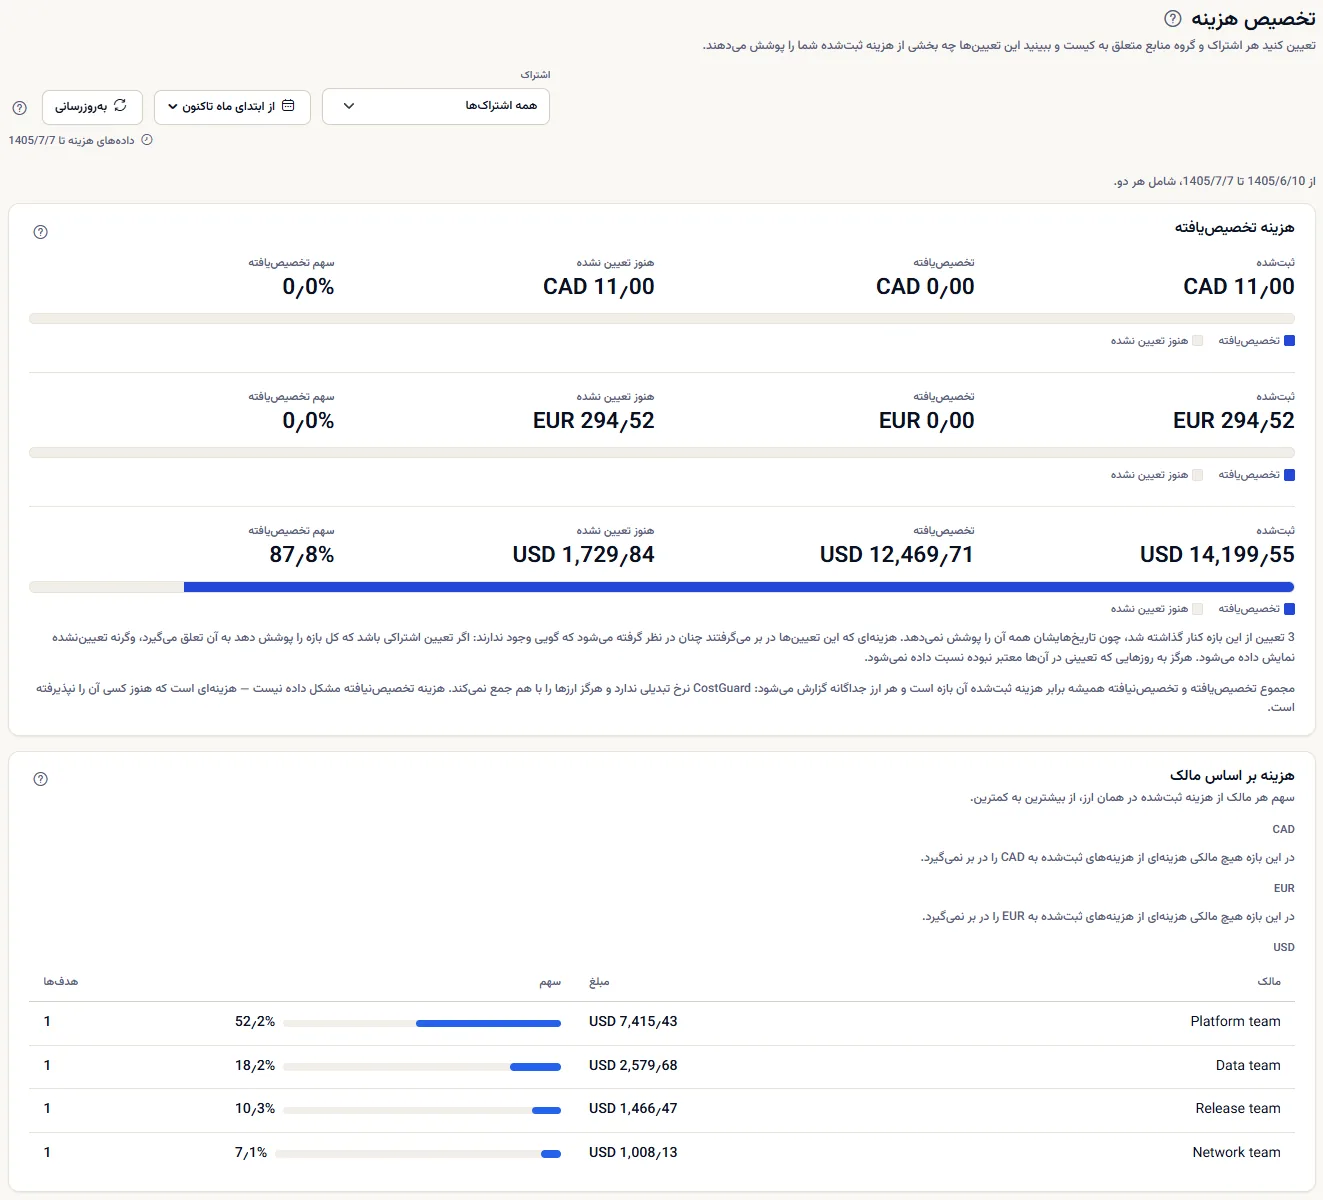Viewport: 1323px width, 1200px height.
Task: Open the help icon next to the به‌روزرسانی button
Action: tap(19, 108)
